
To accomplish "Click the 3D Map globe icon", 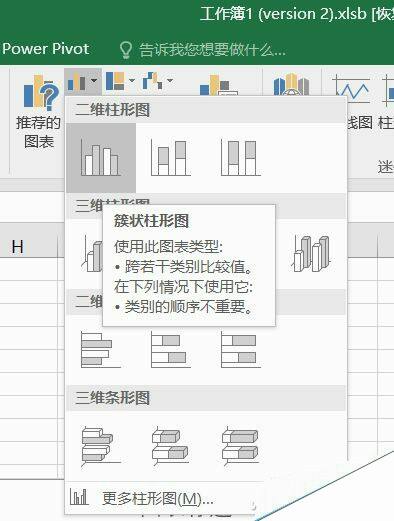I will (291, 85).
